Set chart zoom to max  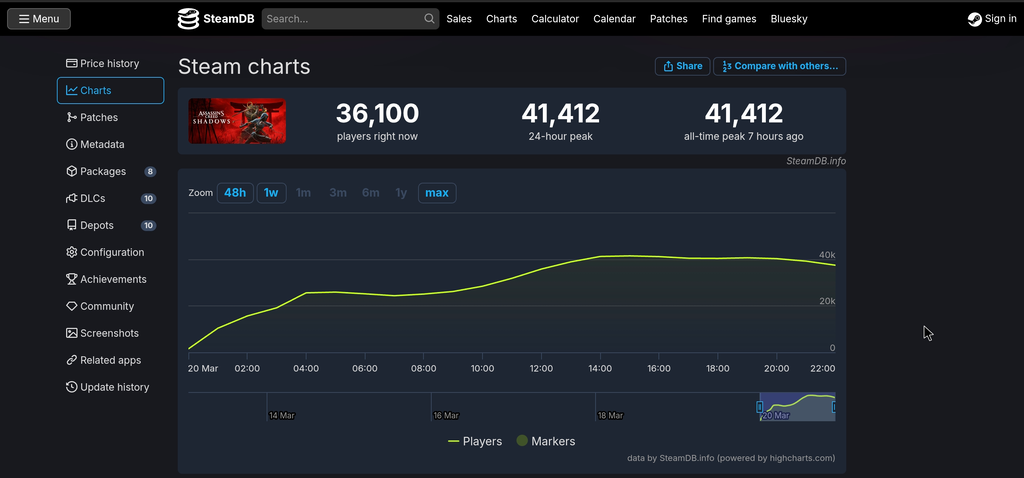point(437,193)
